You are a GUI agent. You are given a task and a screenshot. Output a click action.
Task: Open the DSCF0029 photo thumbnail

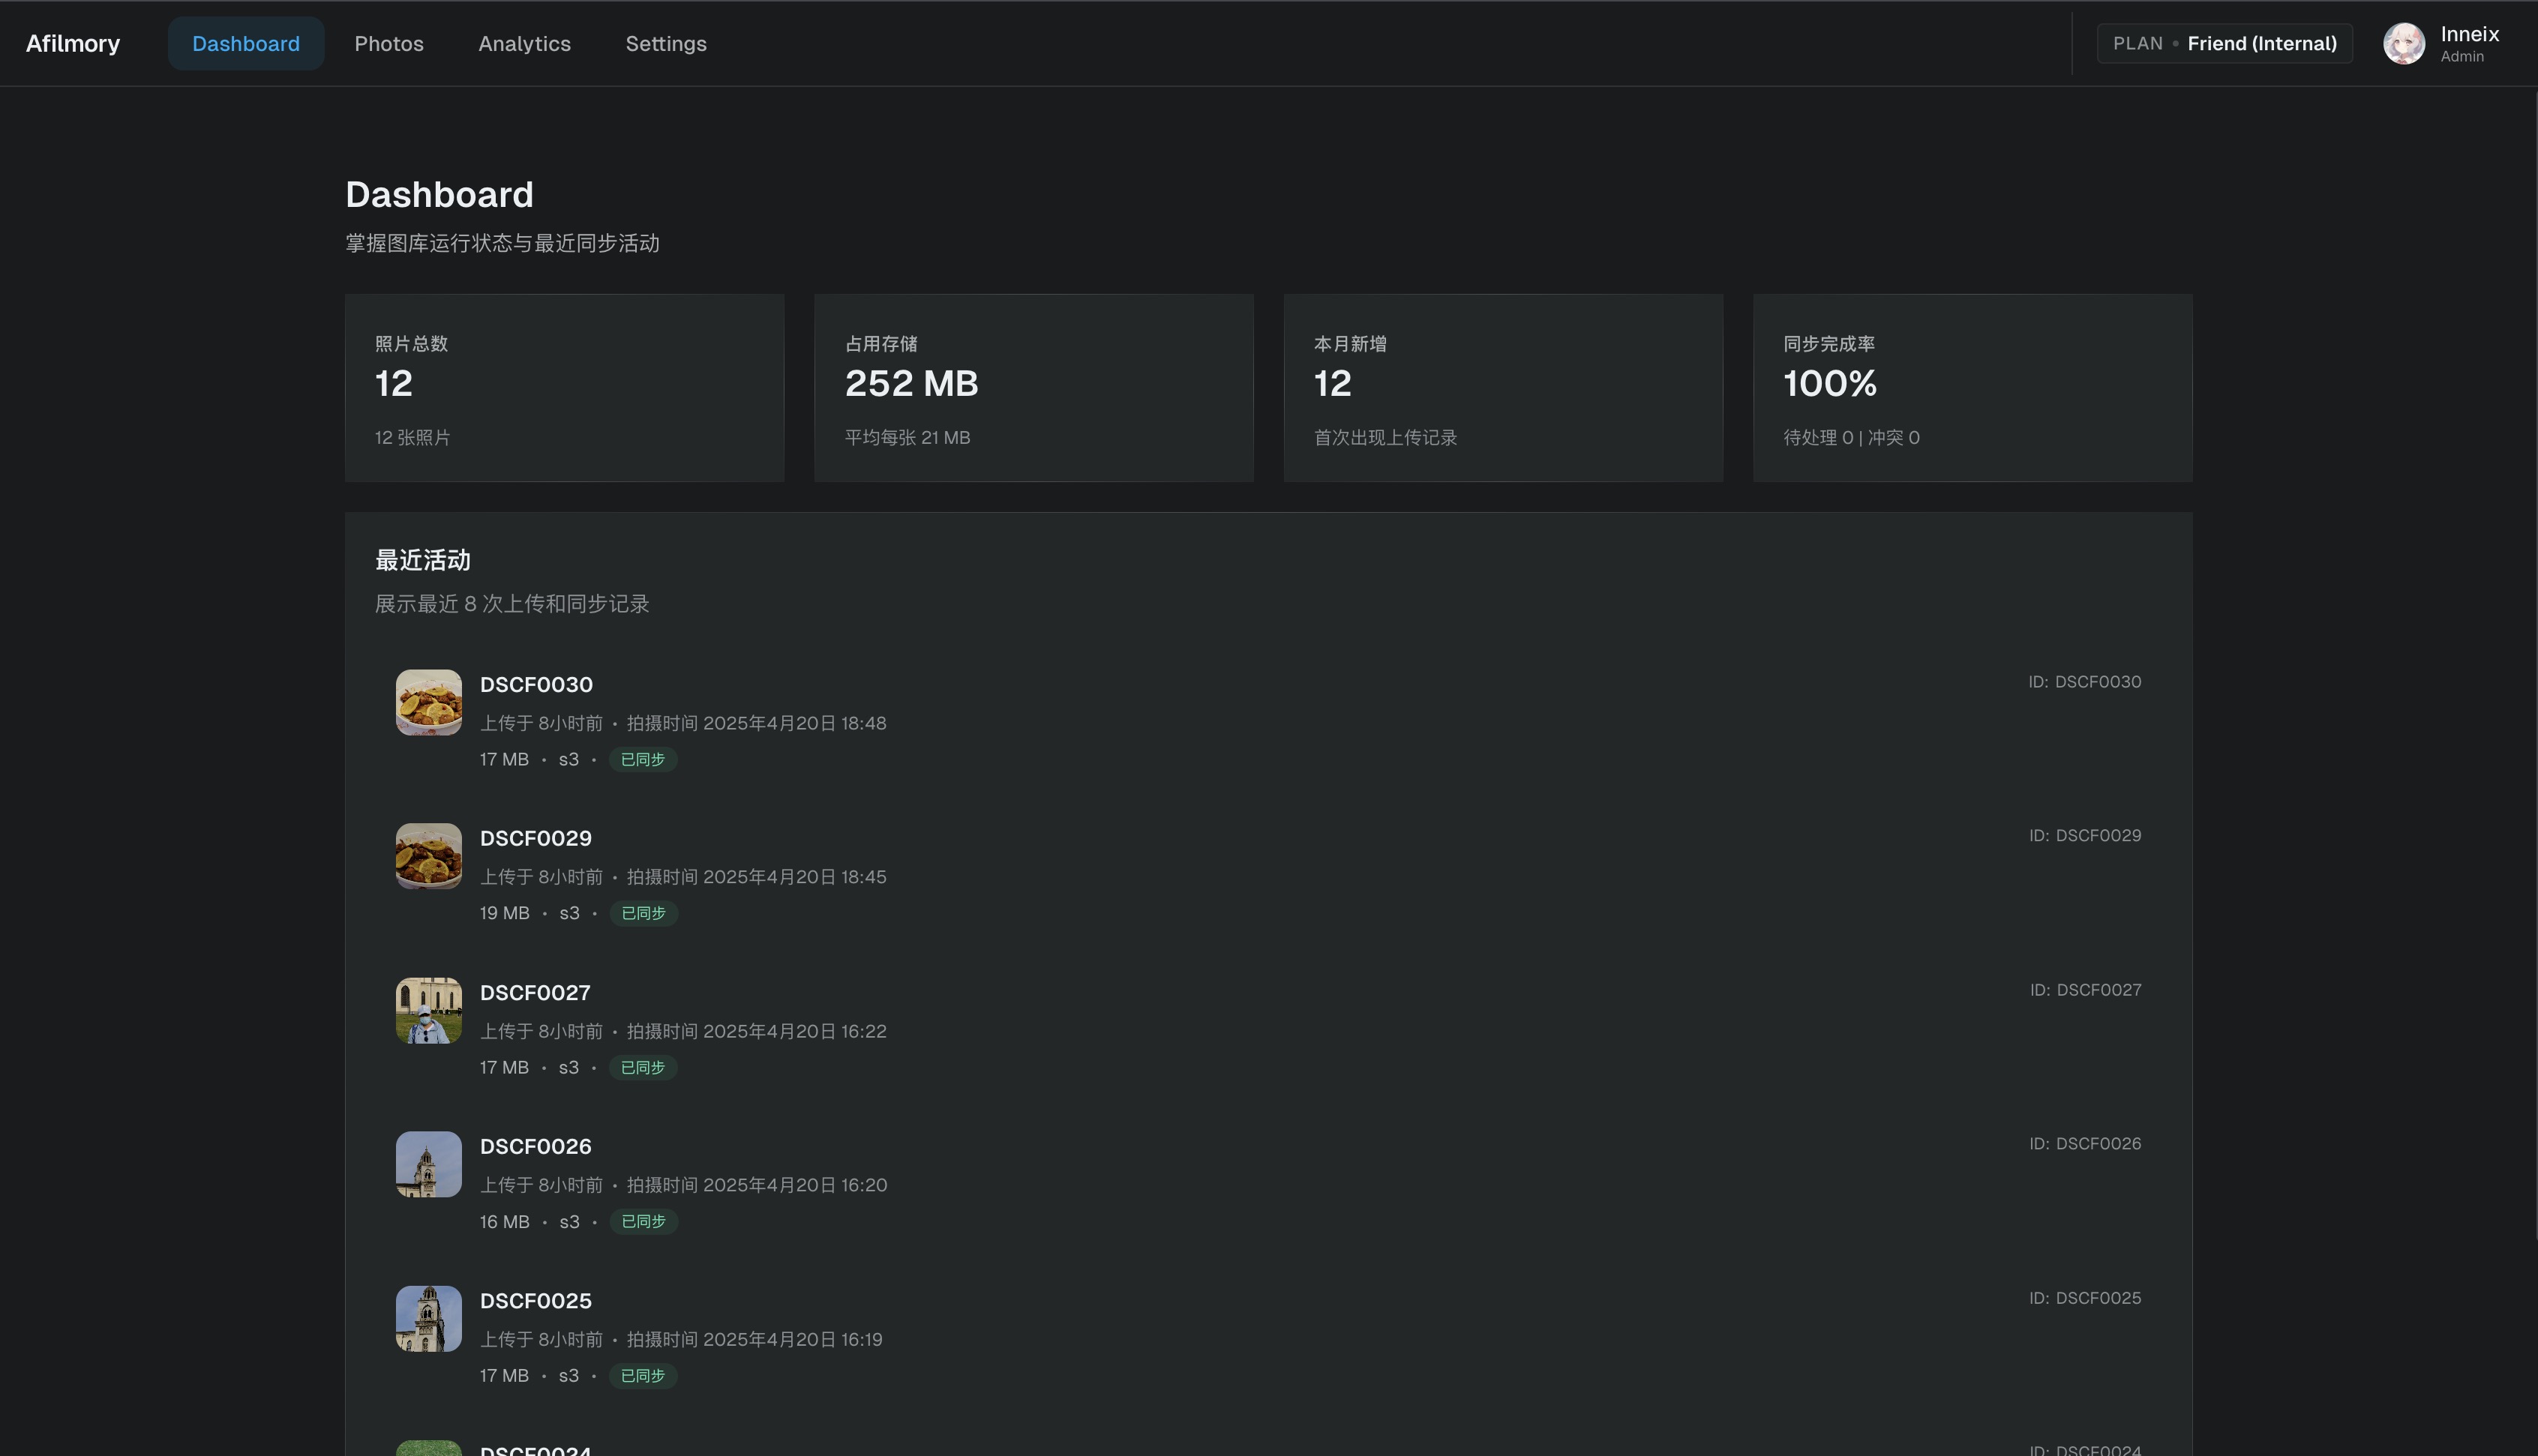pyautogui.click(x=428, y=856)
